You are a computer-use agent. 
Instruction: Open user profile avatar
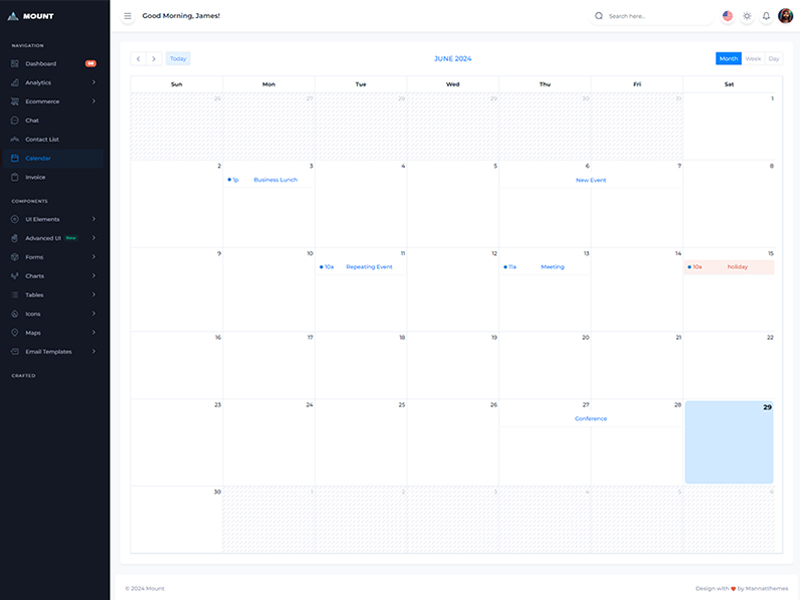[785, 16]
